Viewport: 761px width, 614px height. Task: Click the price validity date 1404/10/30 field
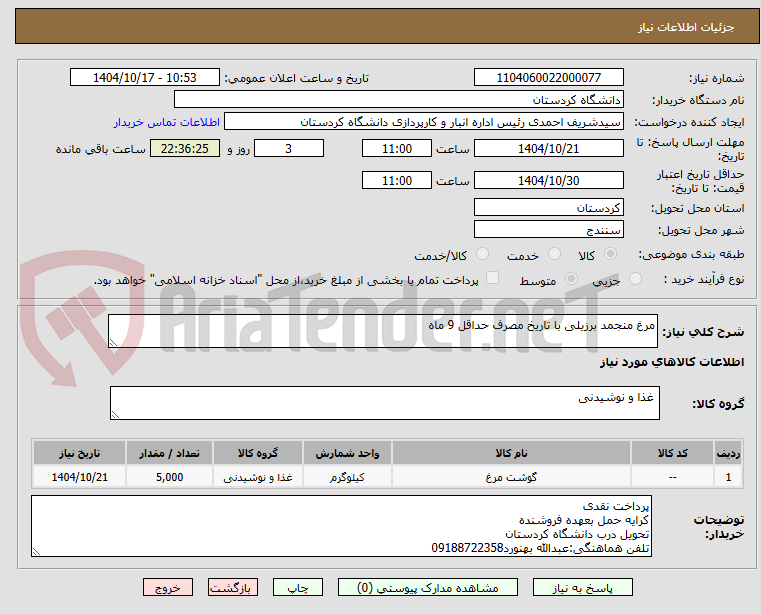click(x=548, y=181)
